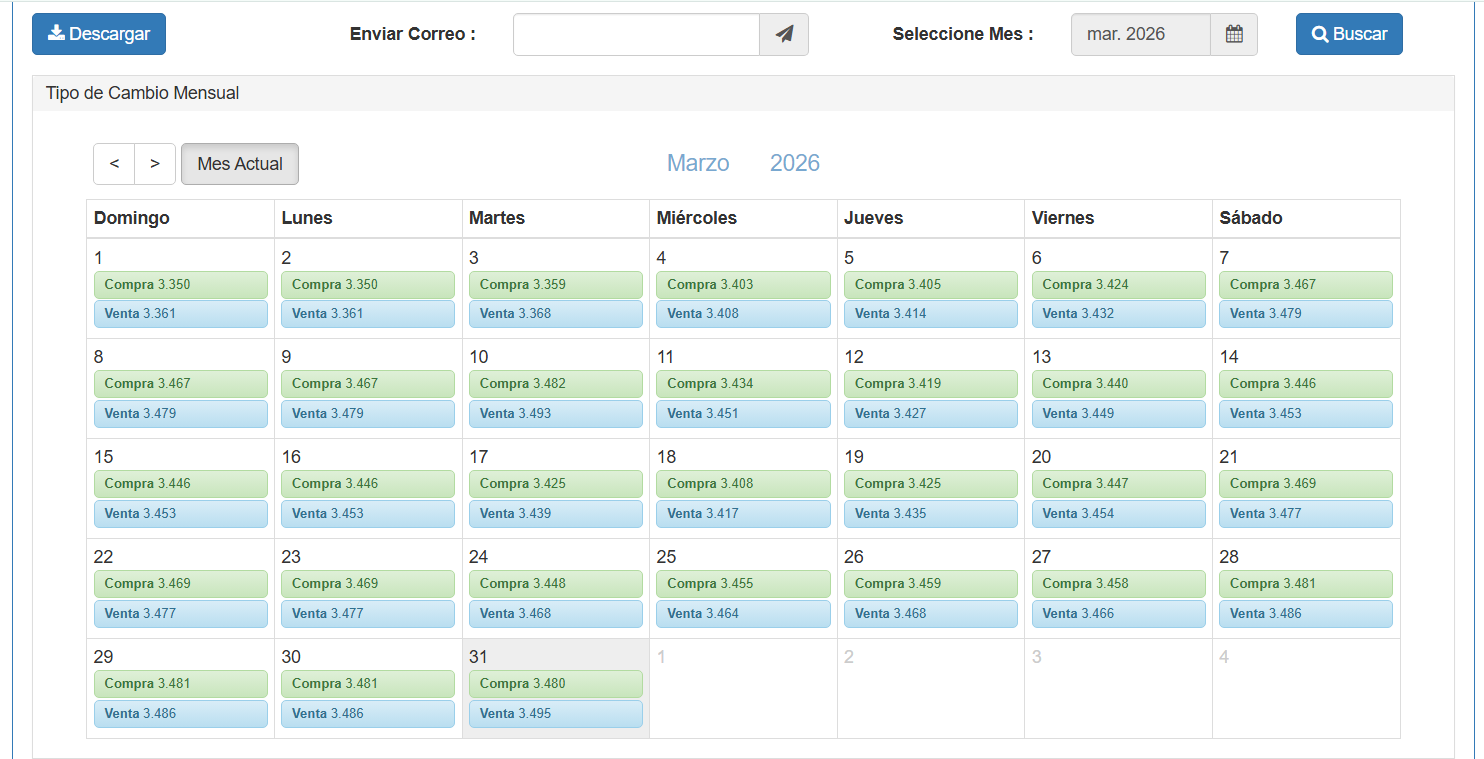The height and width of the screenshot is (759, 1484).
Task: Go to previous month with < arrow
Action: (114, 164)
